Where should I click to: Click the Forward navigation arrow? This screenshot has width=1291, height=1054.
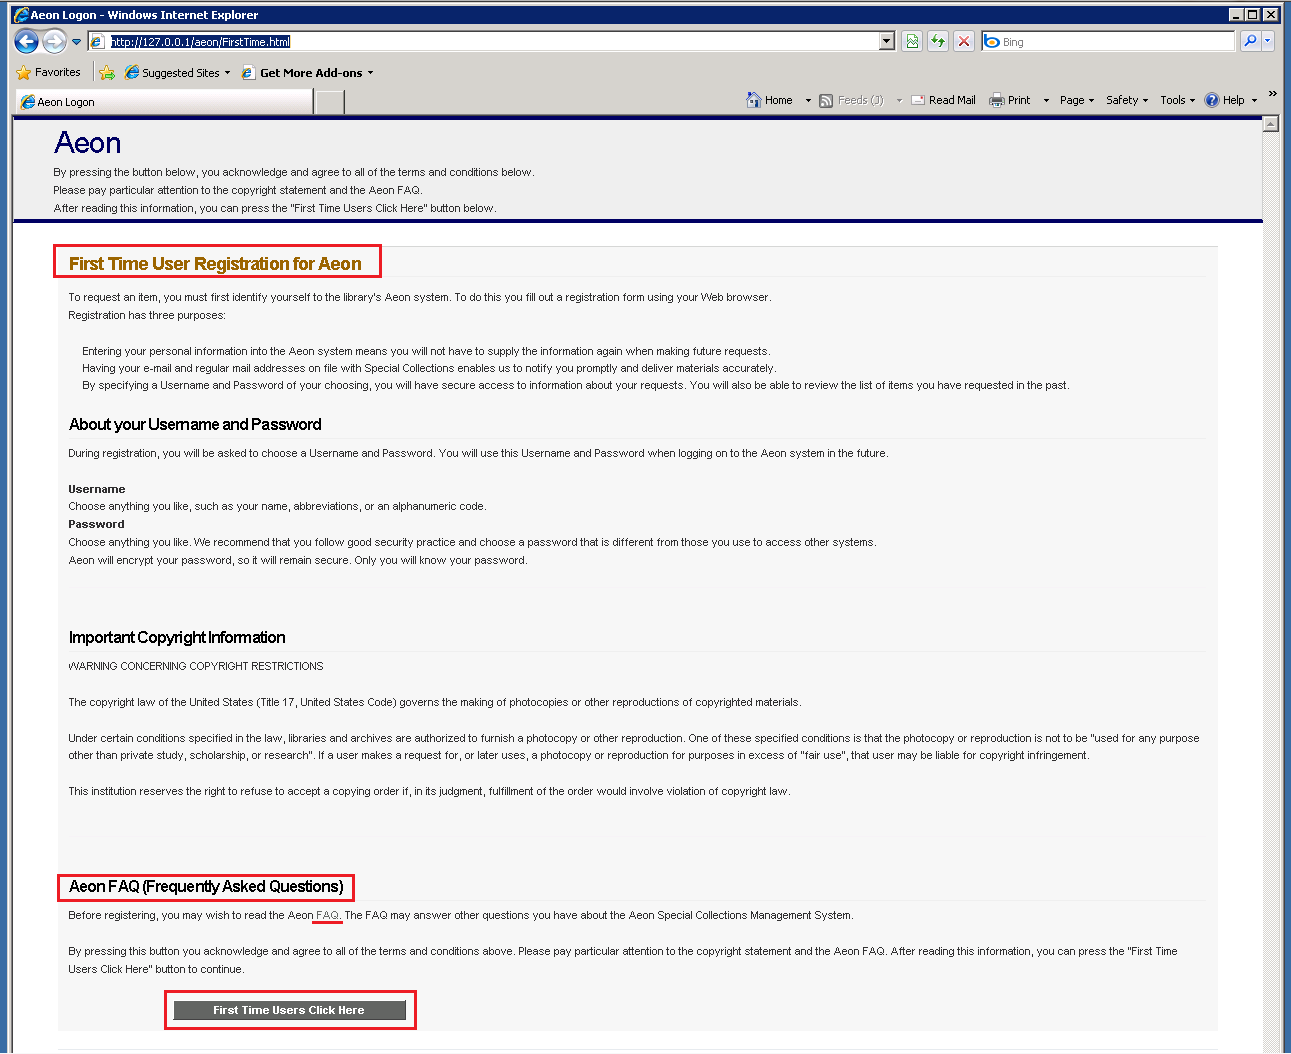(x=56, y=41)
